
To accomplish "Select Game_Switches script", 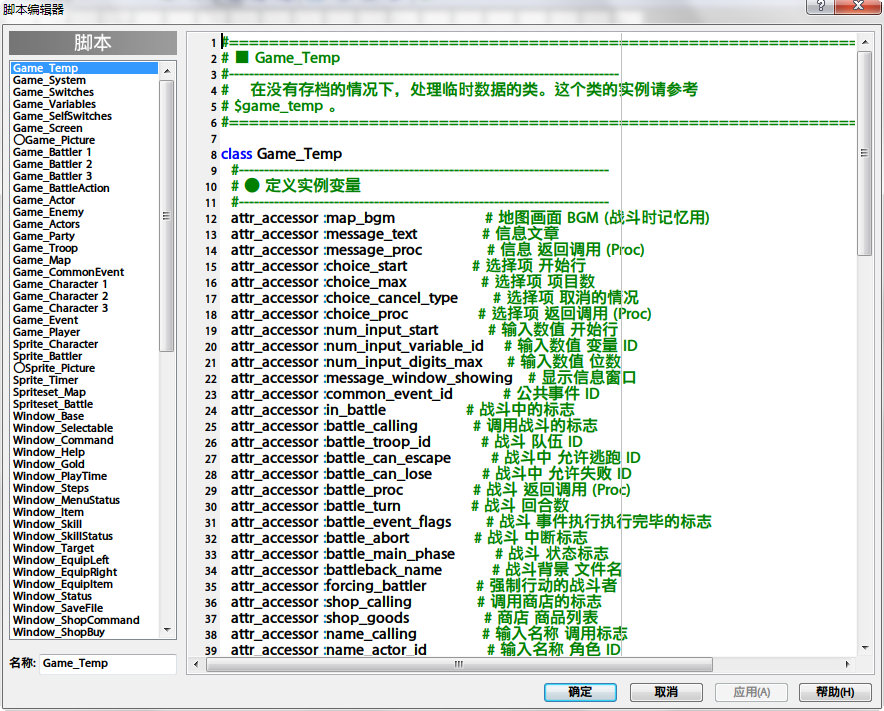I will pos(54,92).
